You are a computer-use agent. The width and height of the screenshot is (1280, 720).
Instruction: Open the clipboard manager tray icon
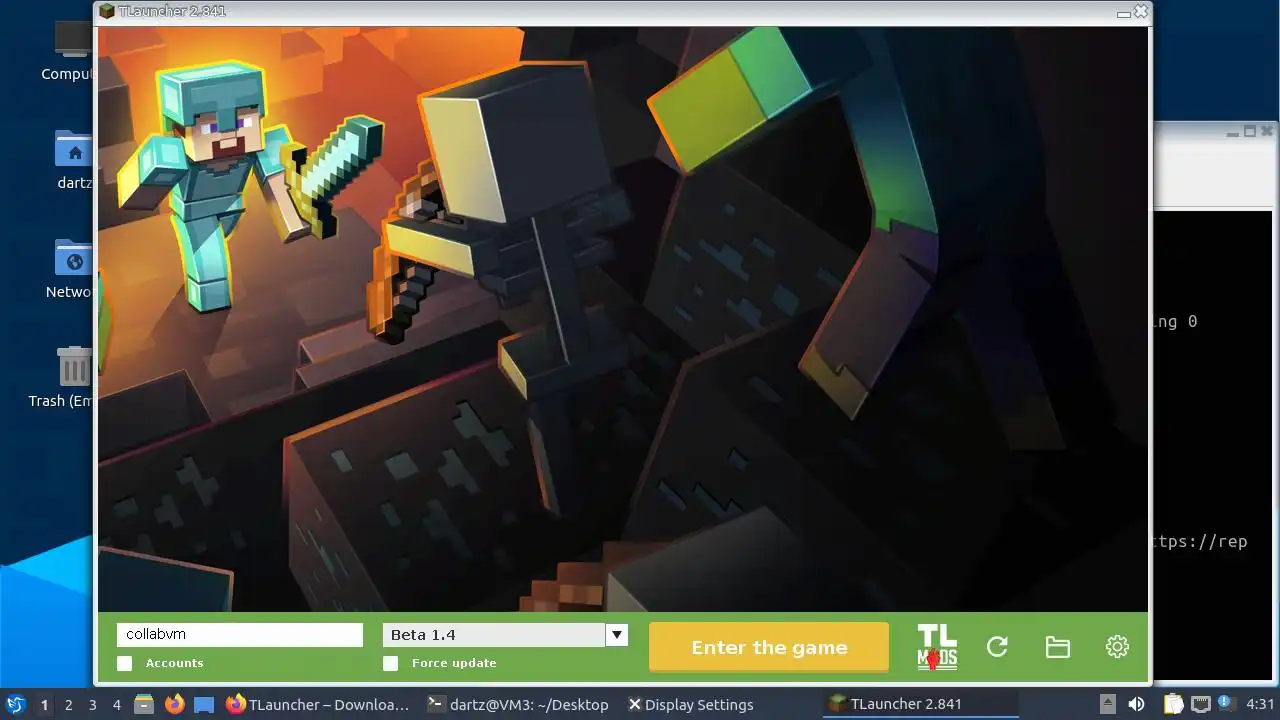click(1173, 704)
